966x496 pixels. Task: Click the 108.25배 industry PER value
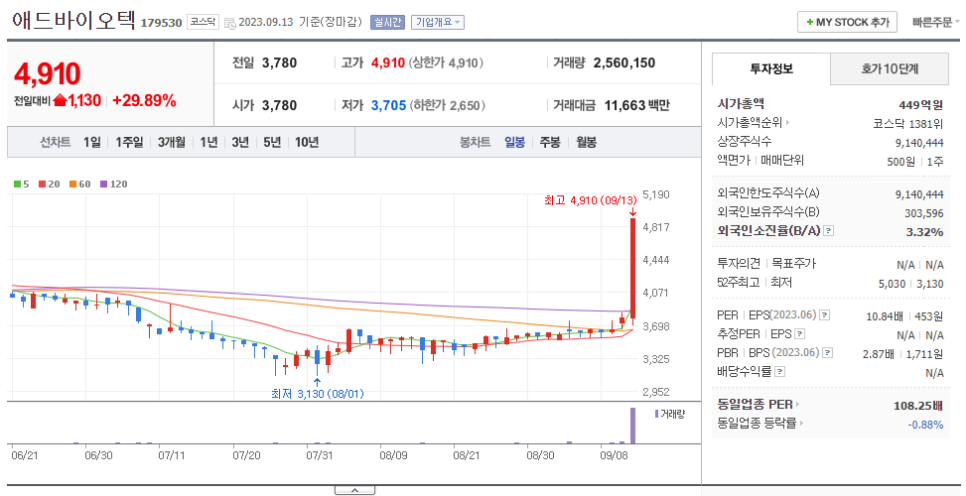tap(918, 405)
